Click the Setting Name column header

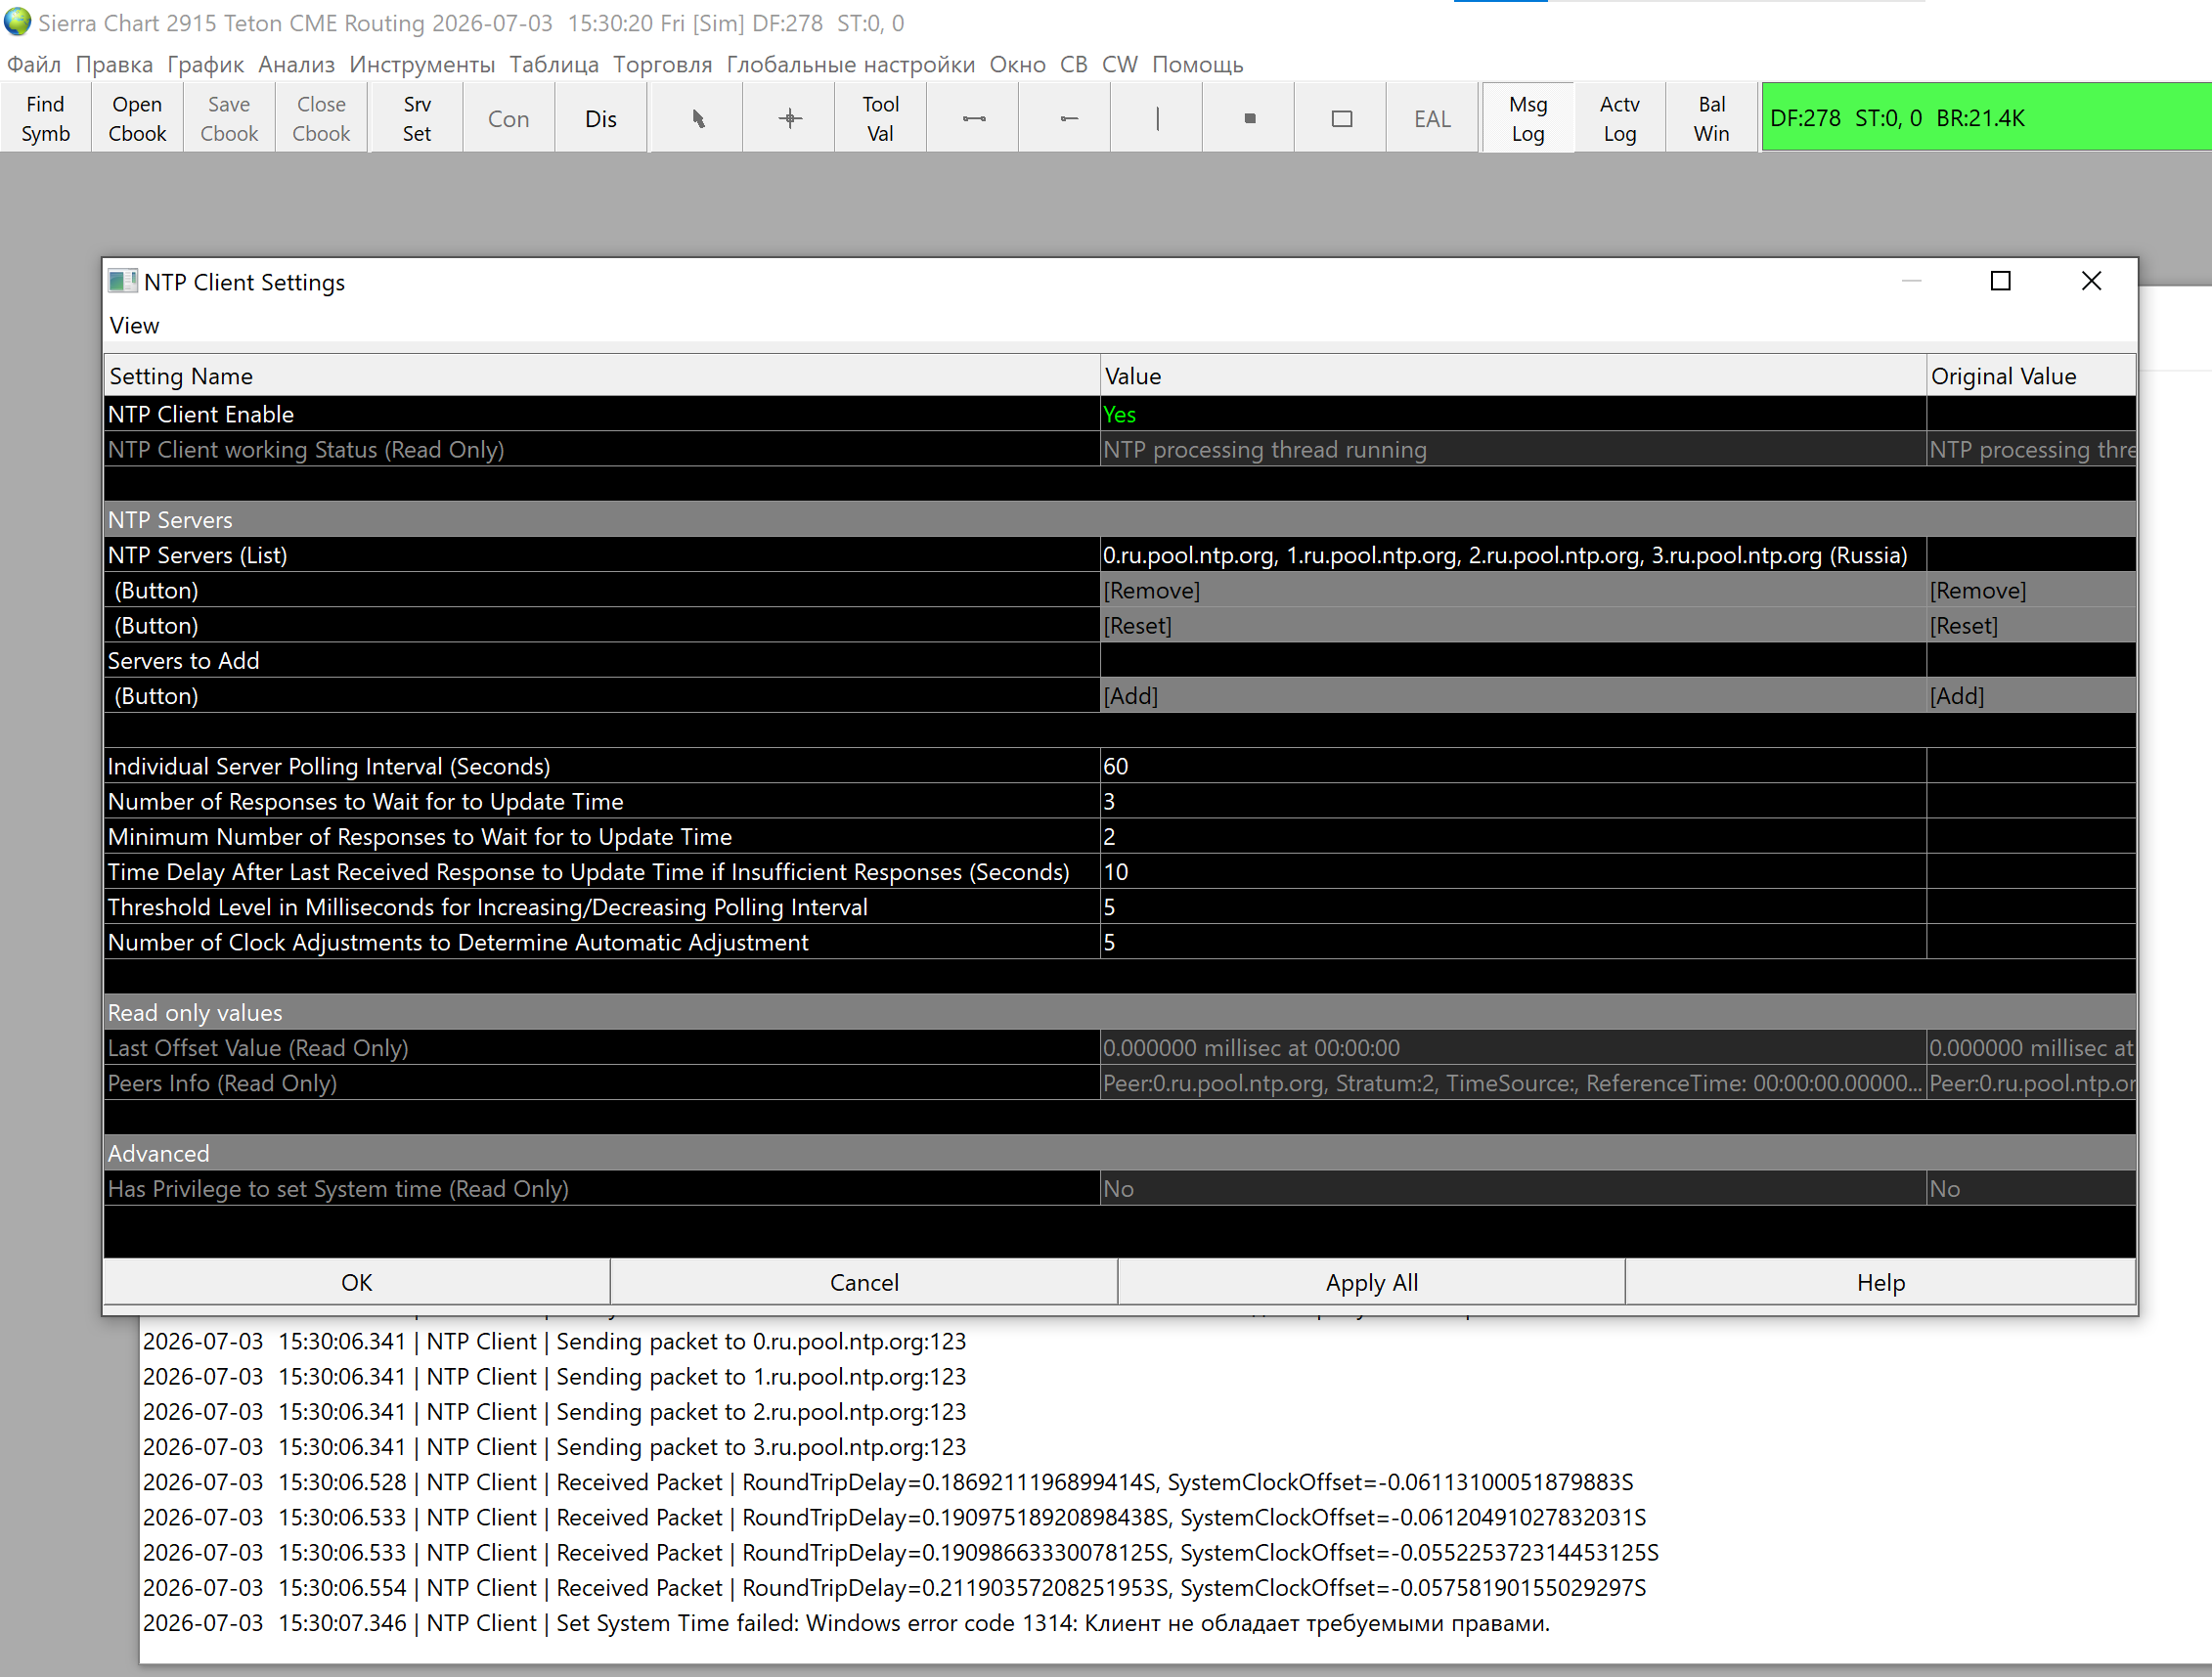(602, 376)
